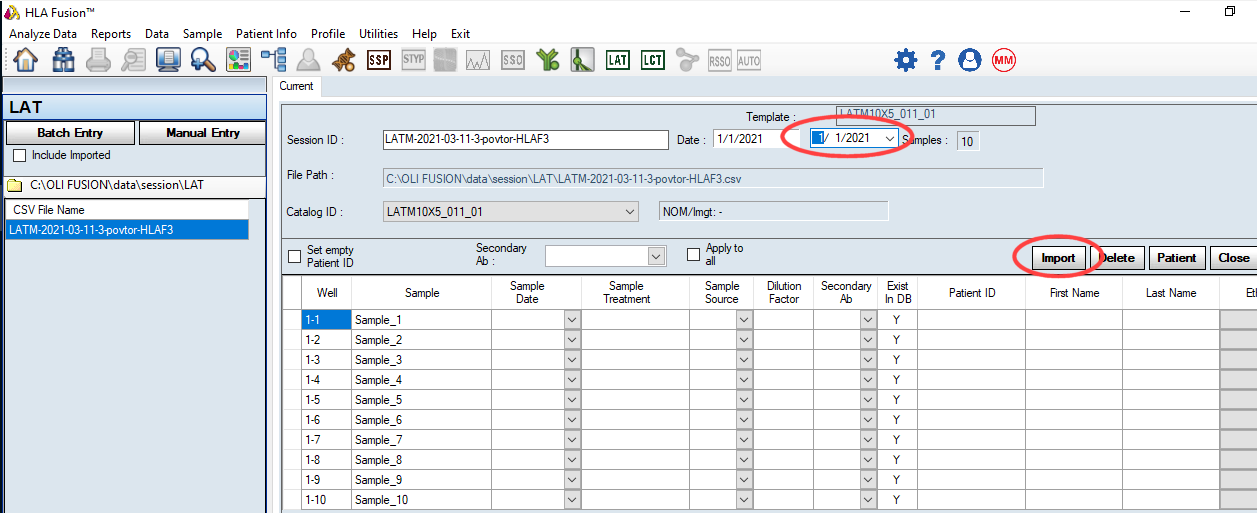
Task: Click the Patient ID cell for Sample_8
Action: 972,460
